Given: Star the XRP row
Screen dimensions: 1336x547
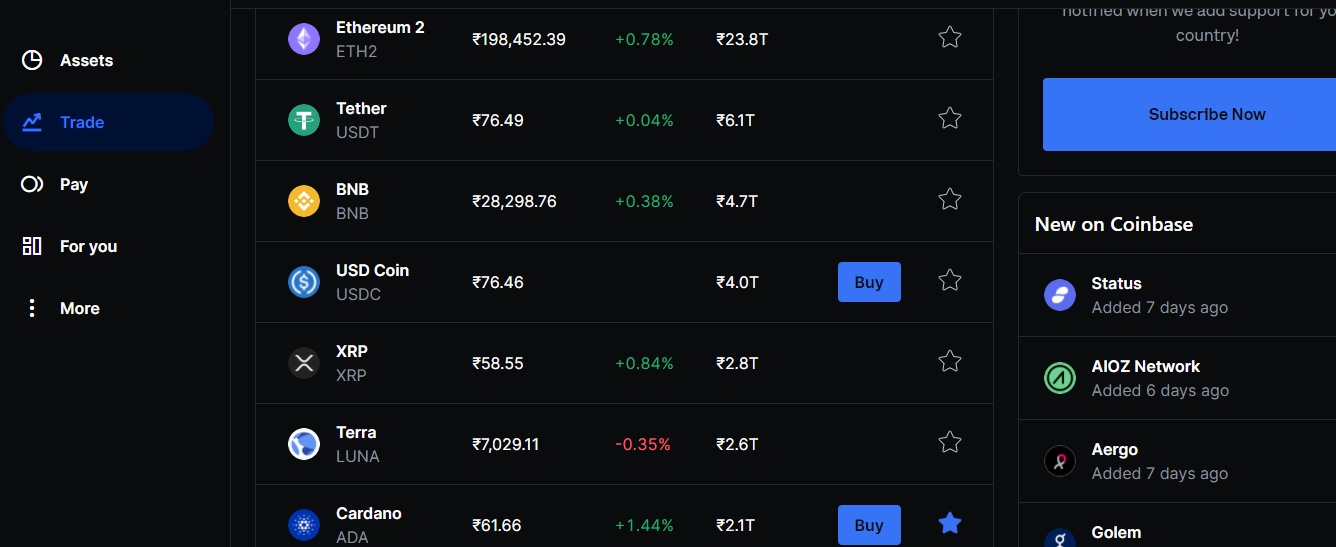Looking at the screenshot, I should (x=950, y=361).
